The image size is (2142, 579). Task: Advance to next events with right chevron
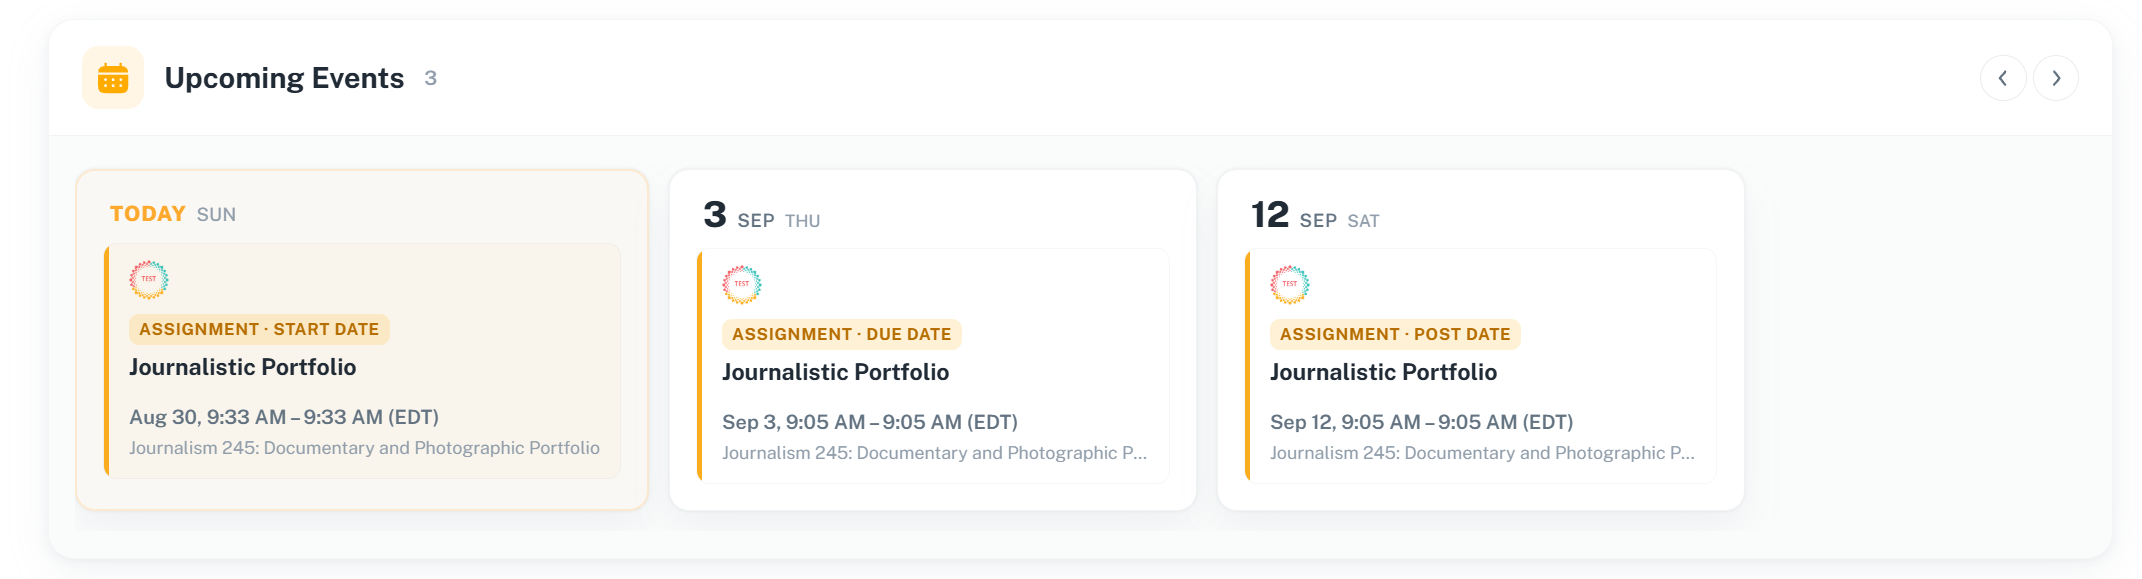pos(2056,78)
